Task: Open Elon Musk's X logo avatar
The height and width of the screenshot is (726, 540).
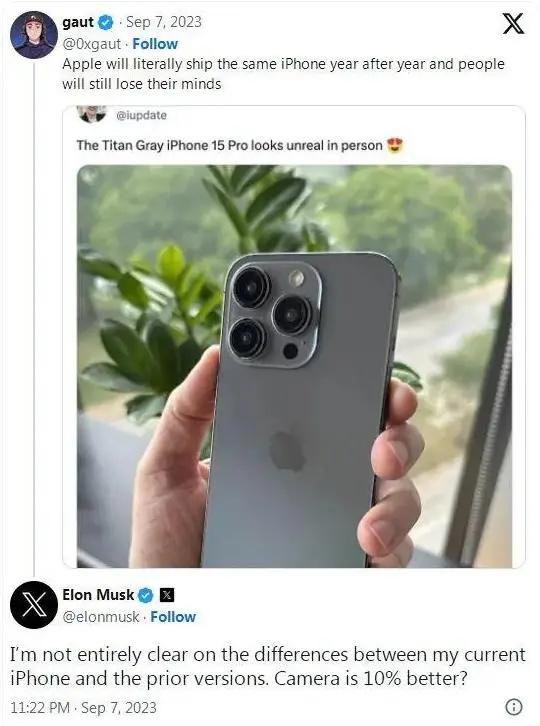Action: tap(34, 605)
